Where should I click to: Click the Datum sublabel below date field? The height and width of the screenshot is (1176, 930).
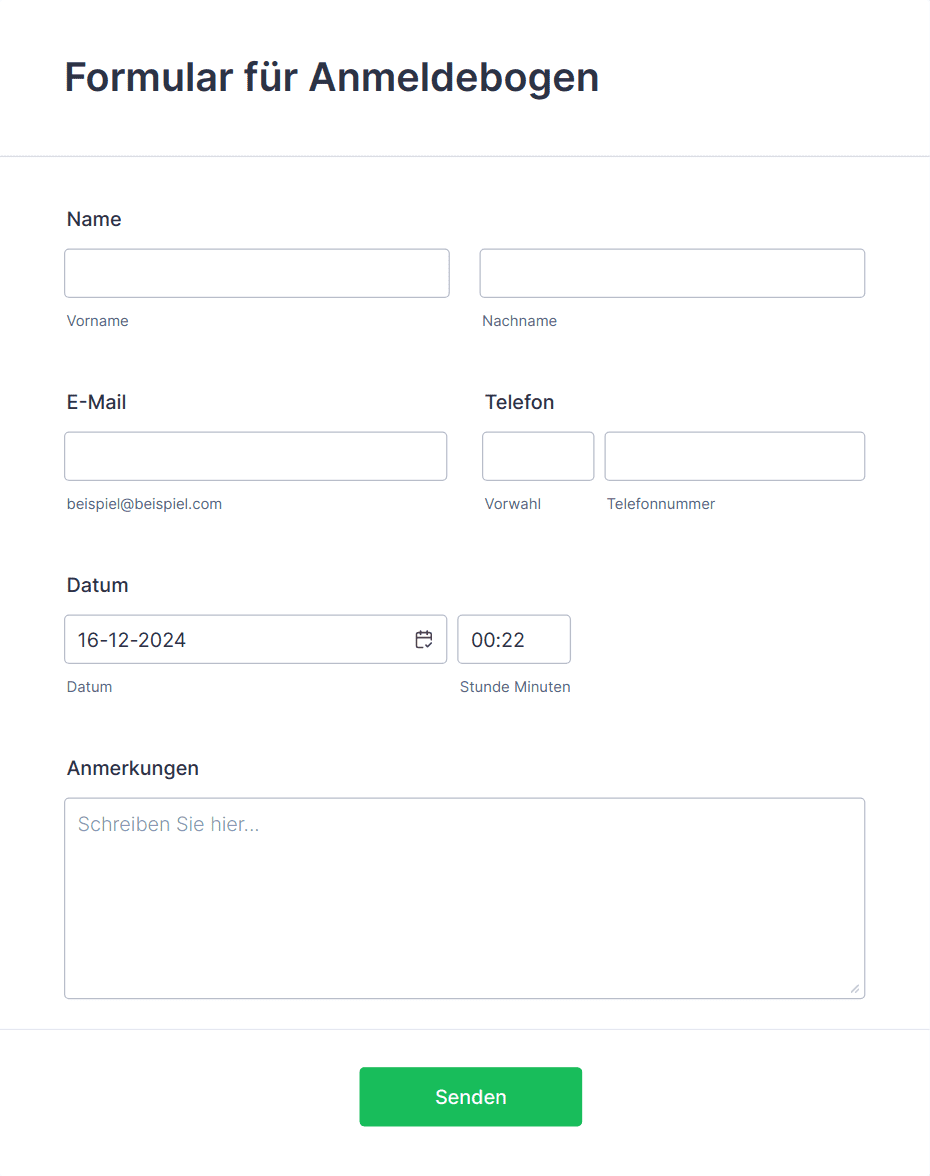pos(89,687)
